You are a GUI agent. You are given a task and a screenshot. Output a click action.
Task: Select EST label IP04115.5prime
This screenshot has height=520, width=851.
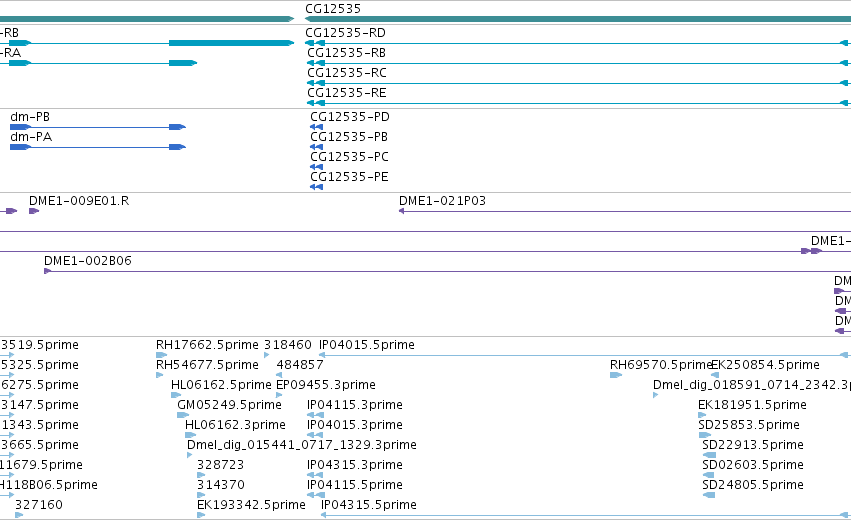pos(355,486)
